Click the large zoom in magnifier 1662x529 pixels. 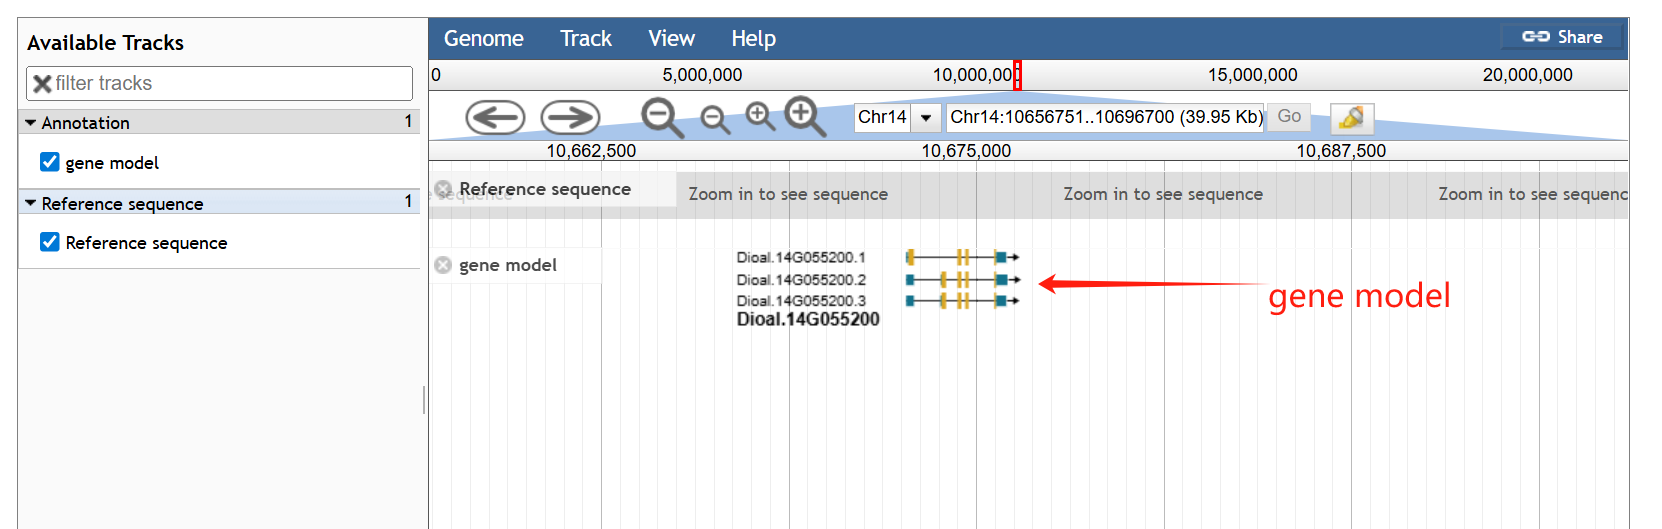click(804, 116)
